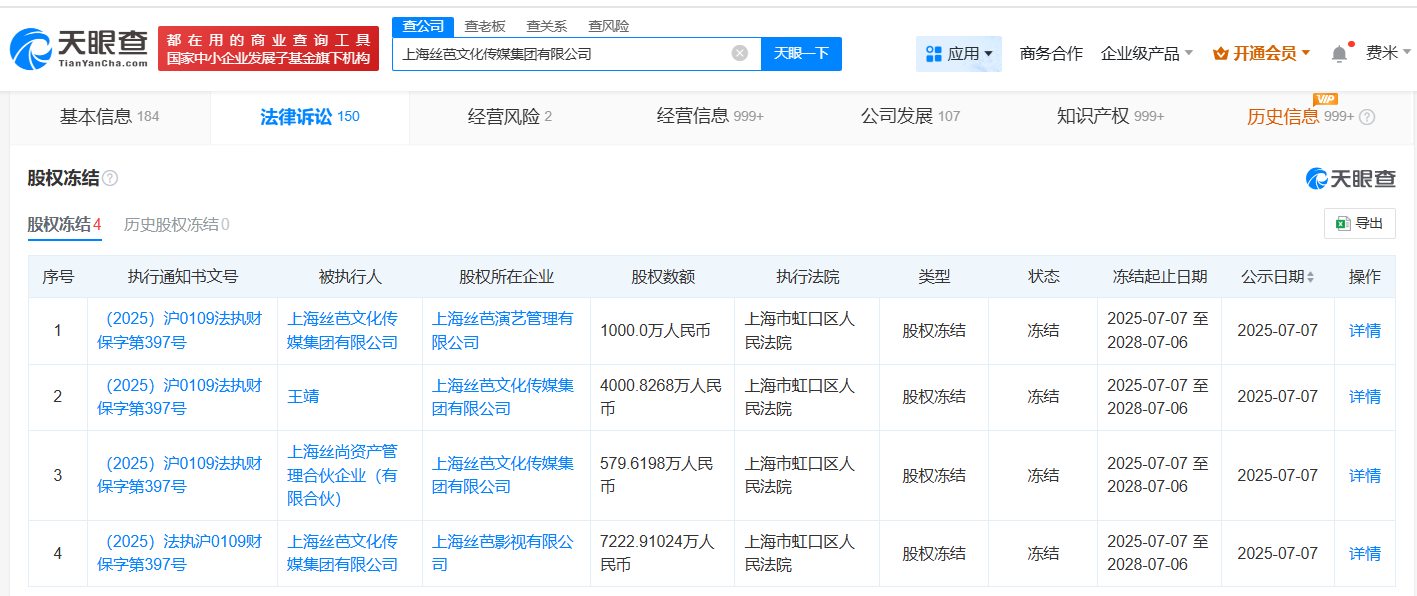This screenshot has width=1417, height=596.
Task: Click the 开通会员 crown icon
Action: click(1220, 54)
